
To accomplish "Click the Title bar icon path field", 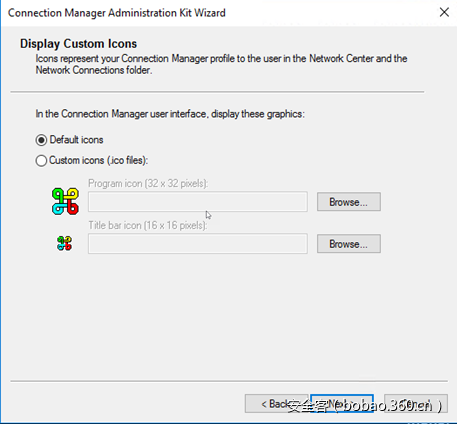I will click(x=198, y=244).
